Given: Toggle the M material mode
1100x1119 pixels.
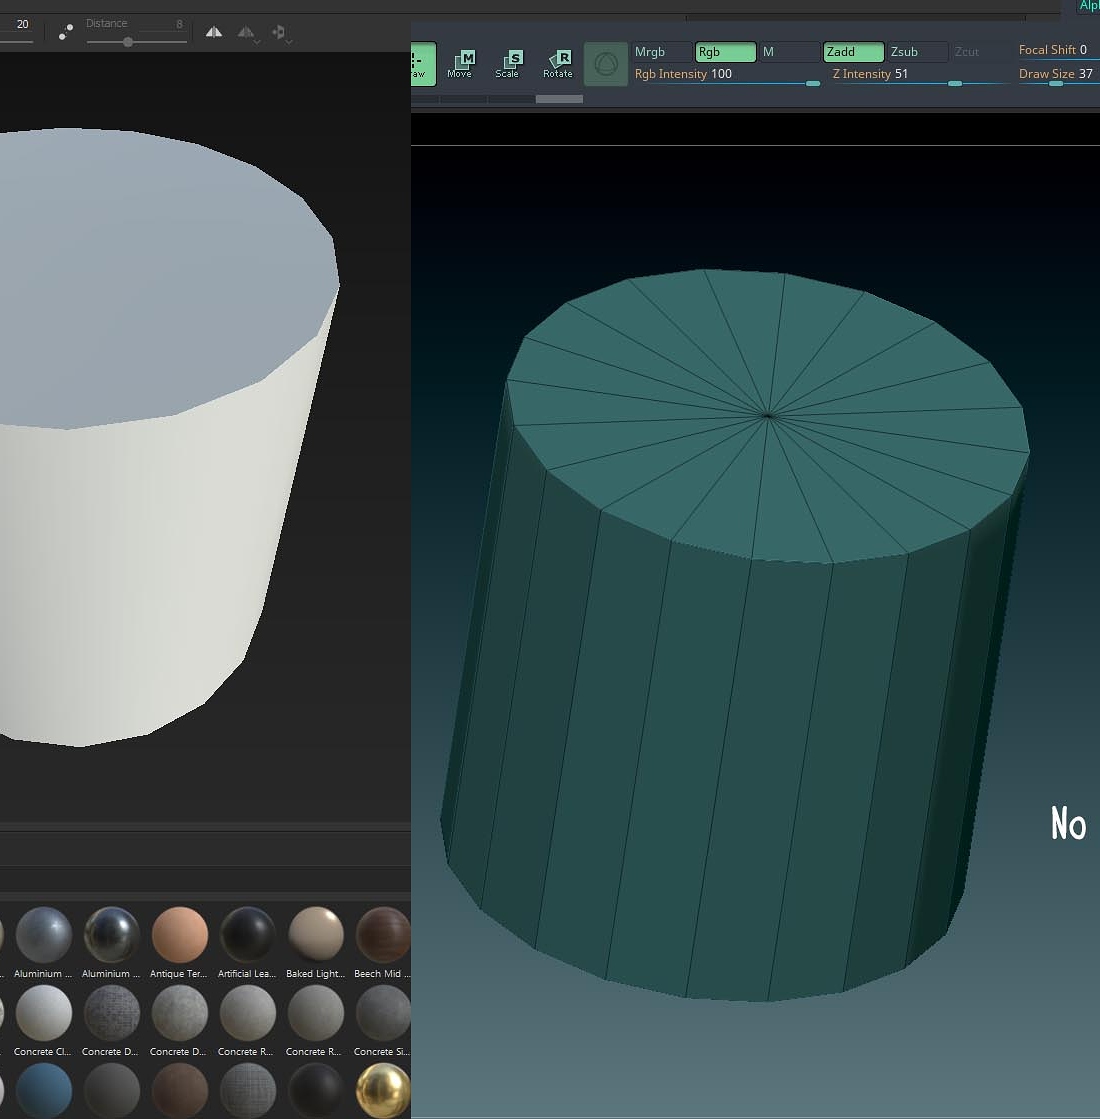Looking at the screenshot, I should click(789, 52).
